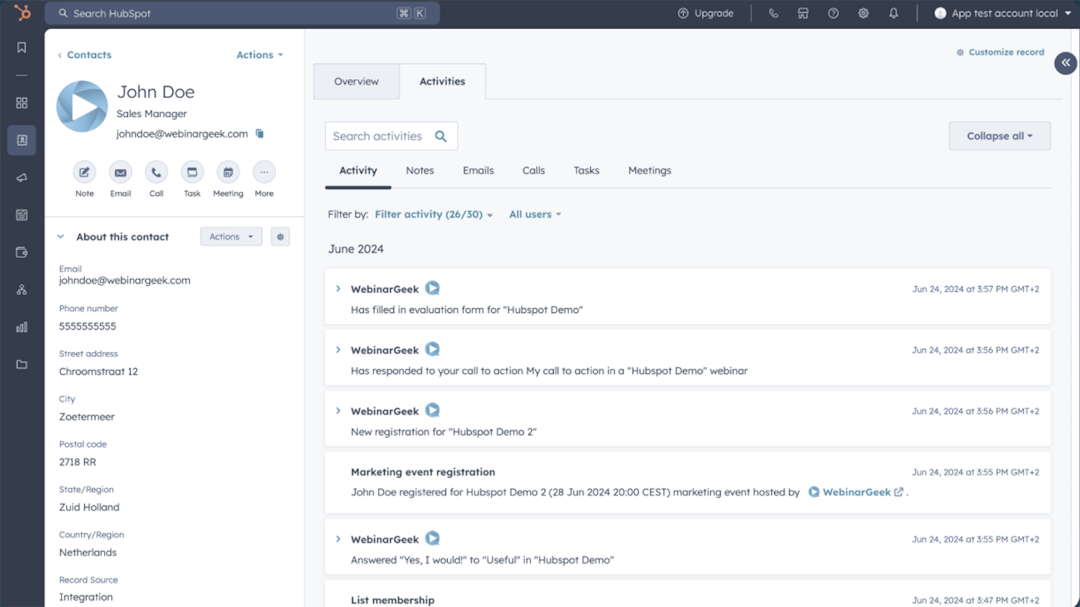Open the library folder icon in sidebar

[22, 364]
